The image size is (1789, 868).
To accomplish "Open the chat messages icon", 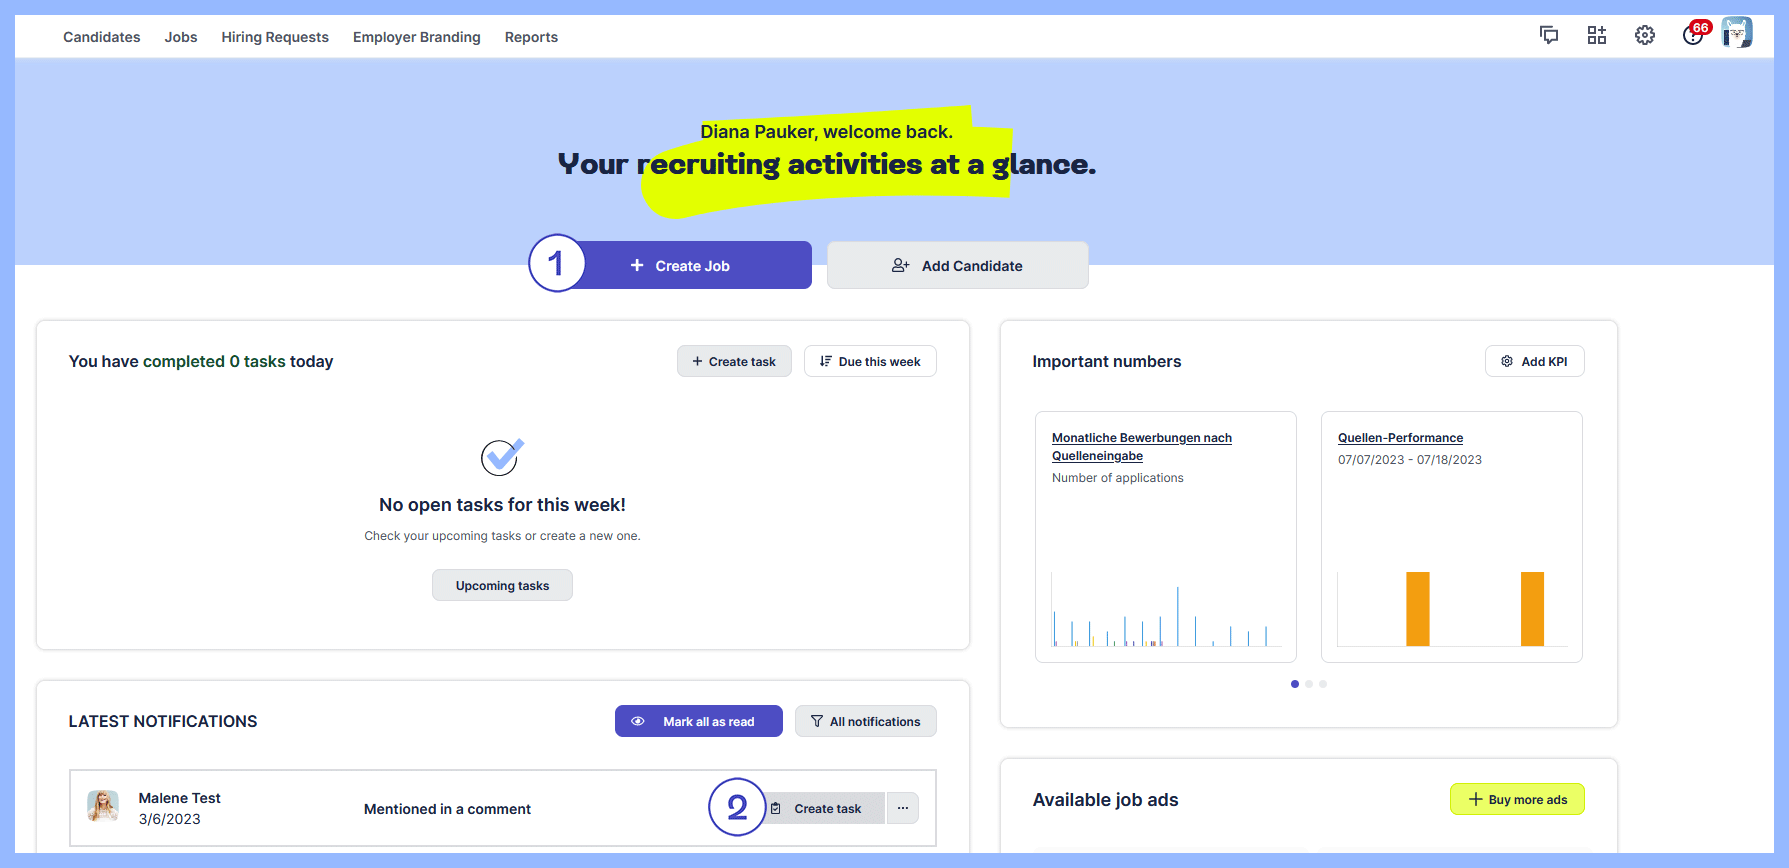I will click(1548, 36).
